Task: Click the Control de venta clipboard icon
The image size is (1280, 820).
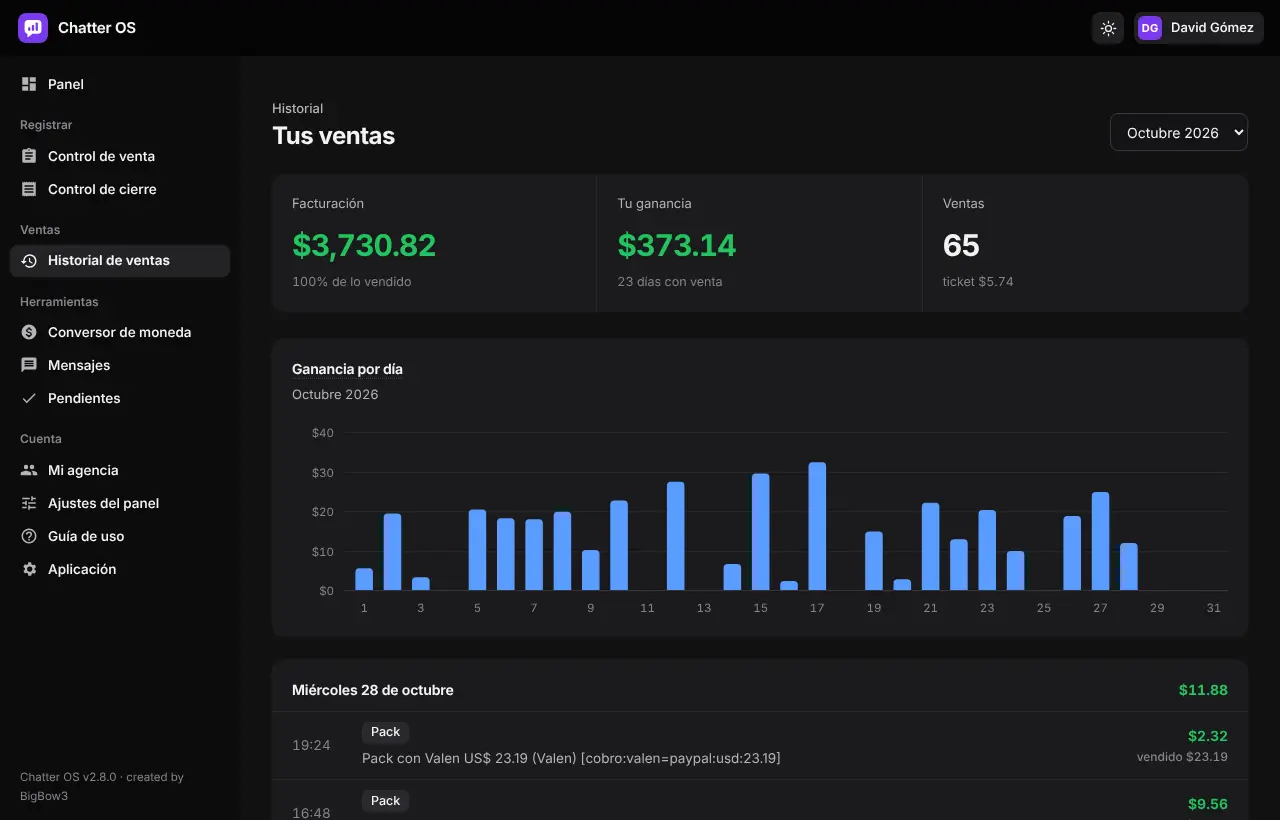Action: pyautogui.click(x=29, y=156)
